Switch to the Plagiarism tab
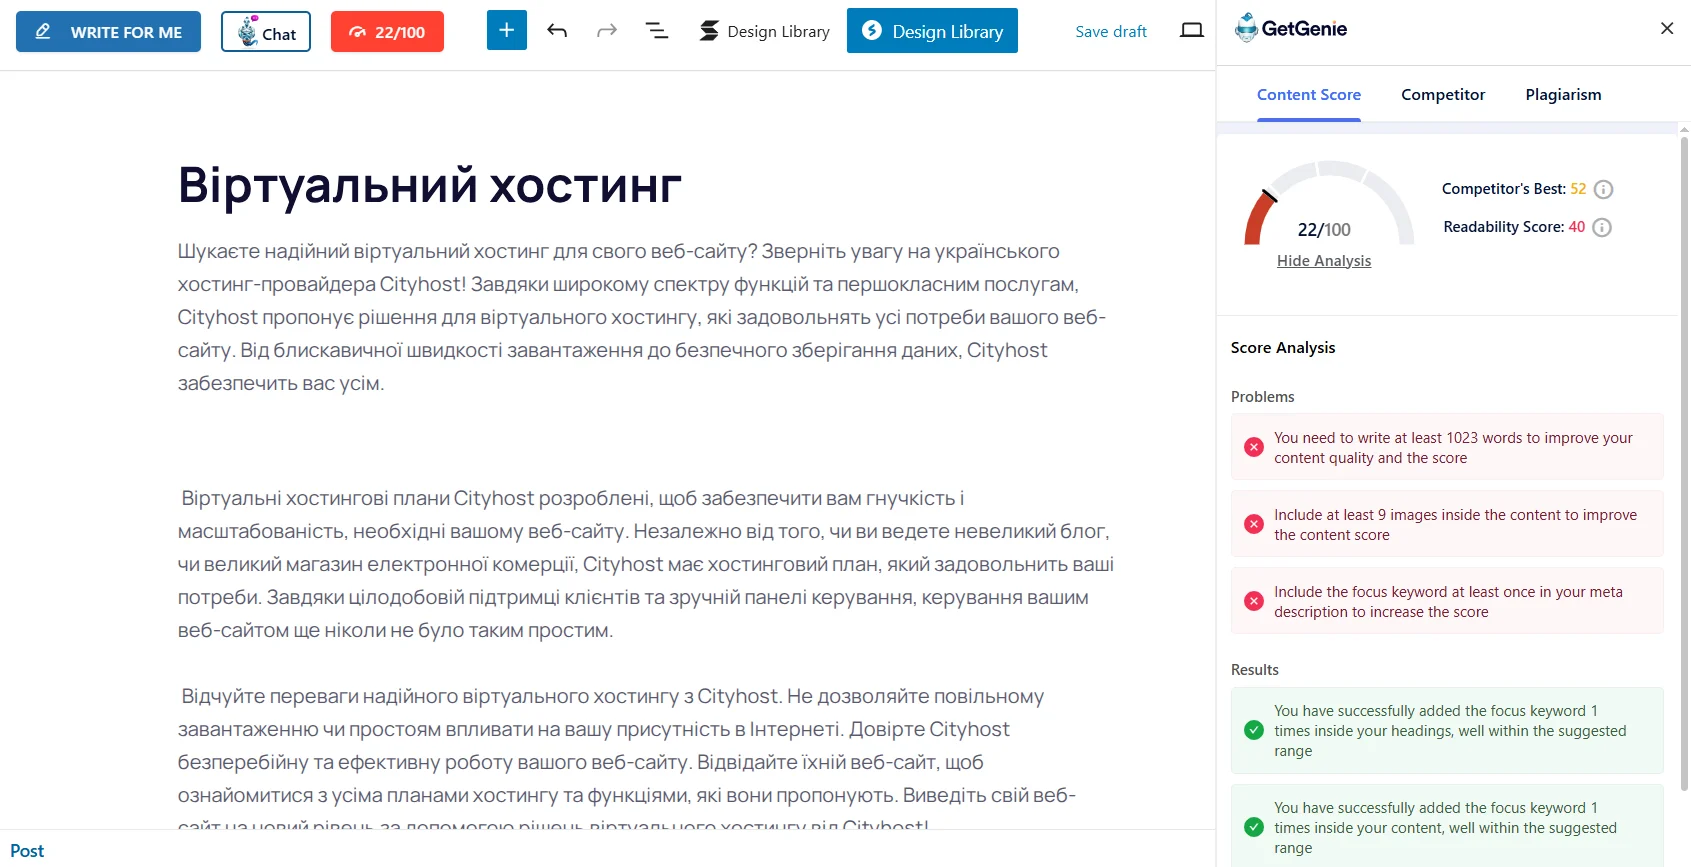The image size is (1691, 867). point(1563,95)
